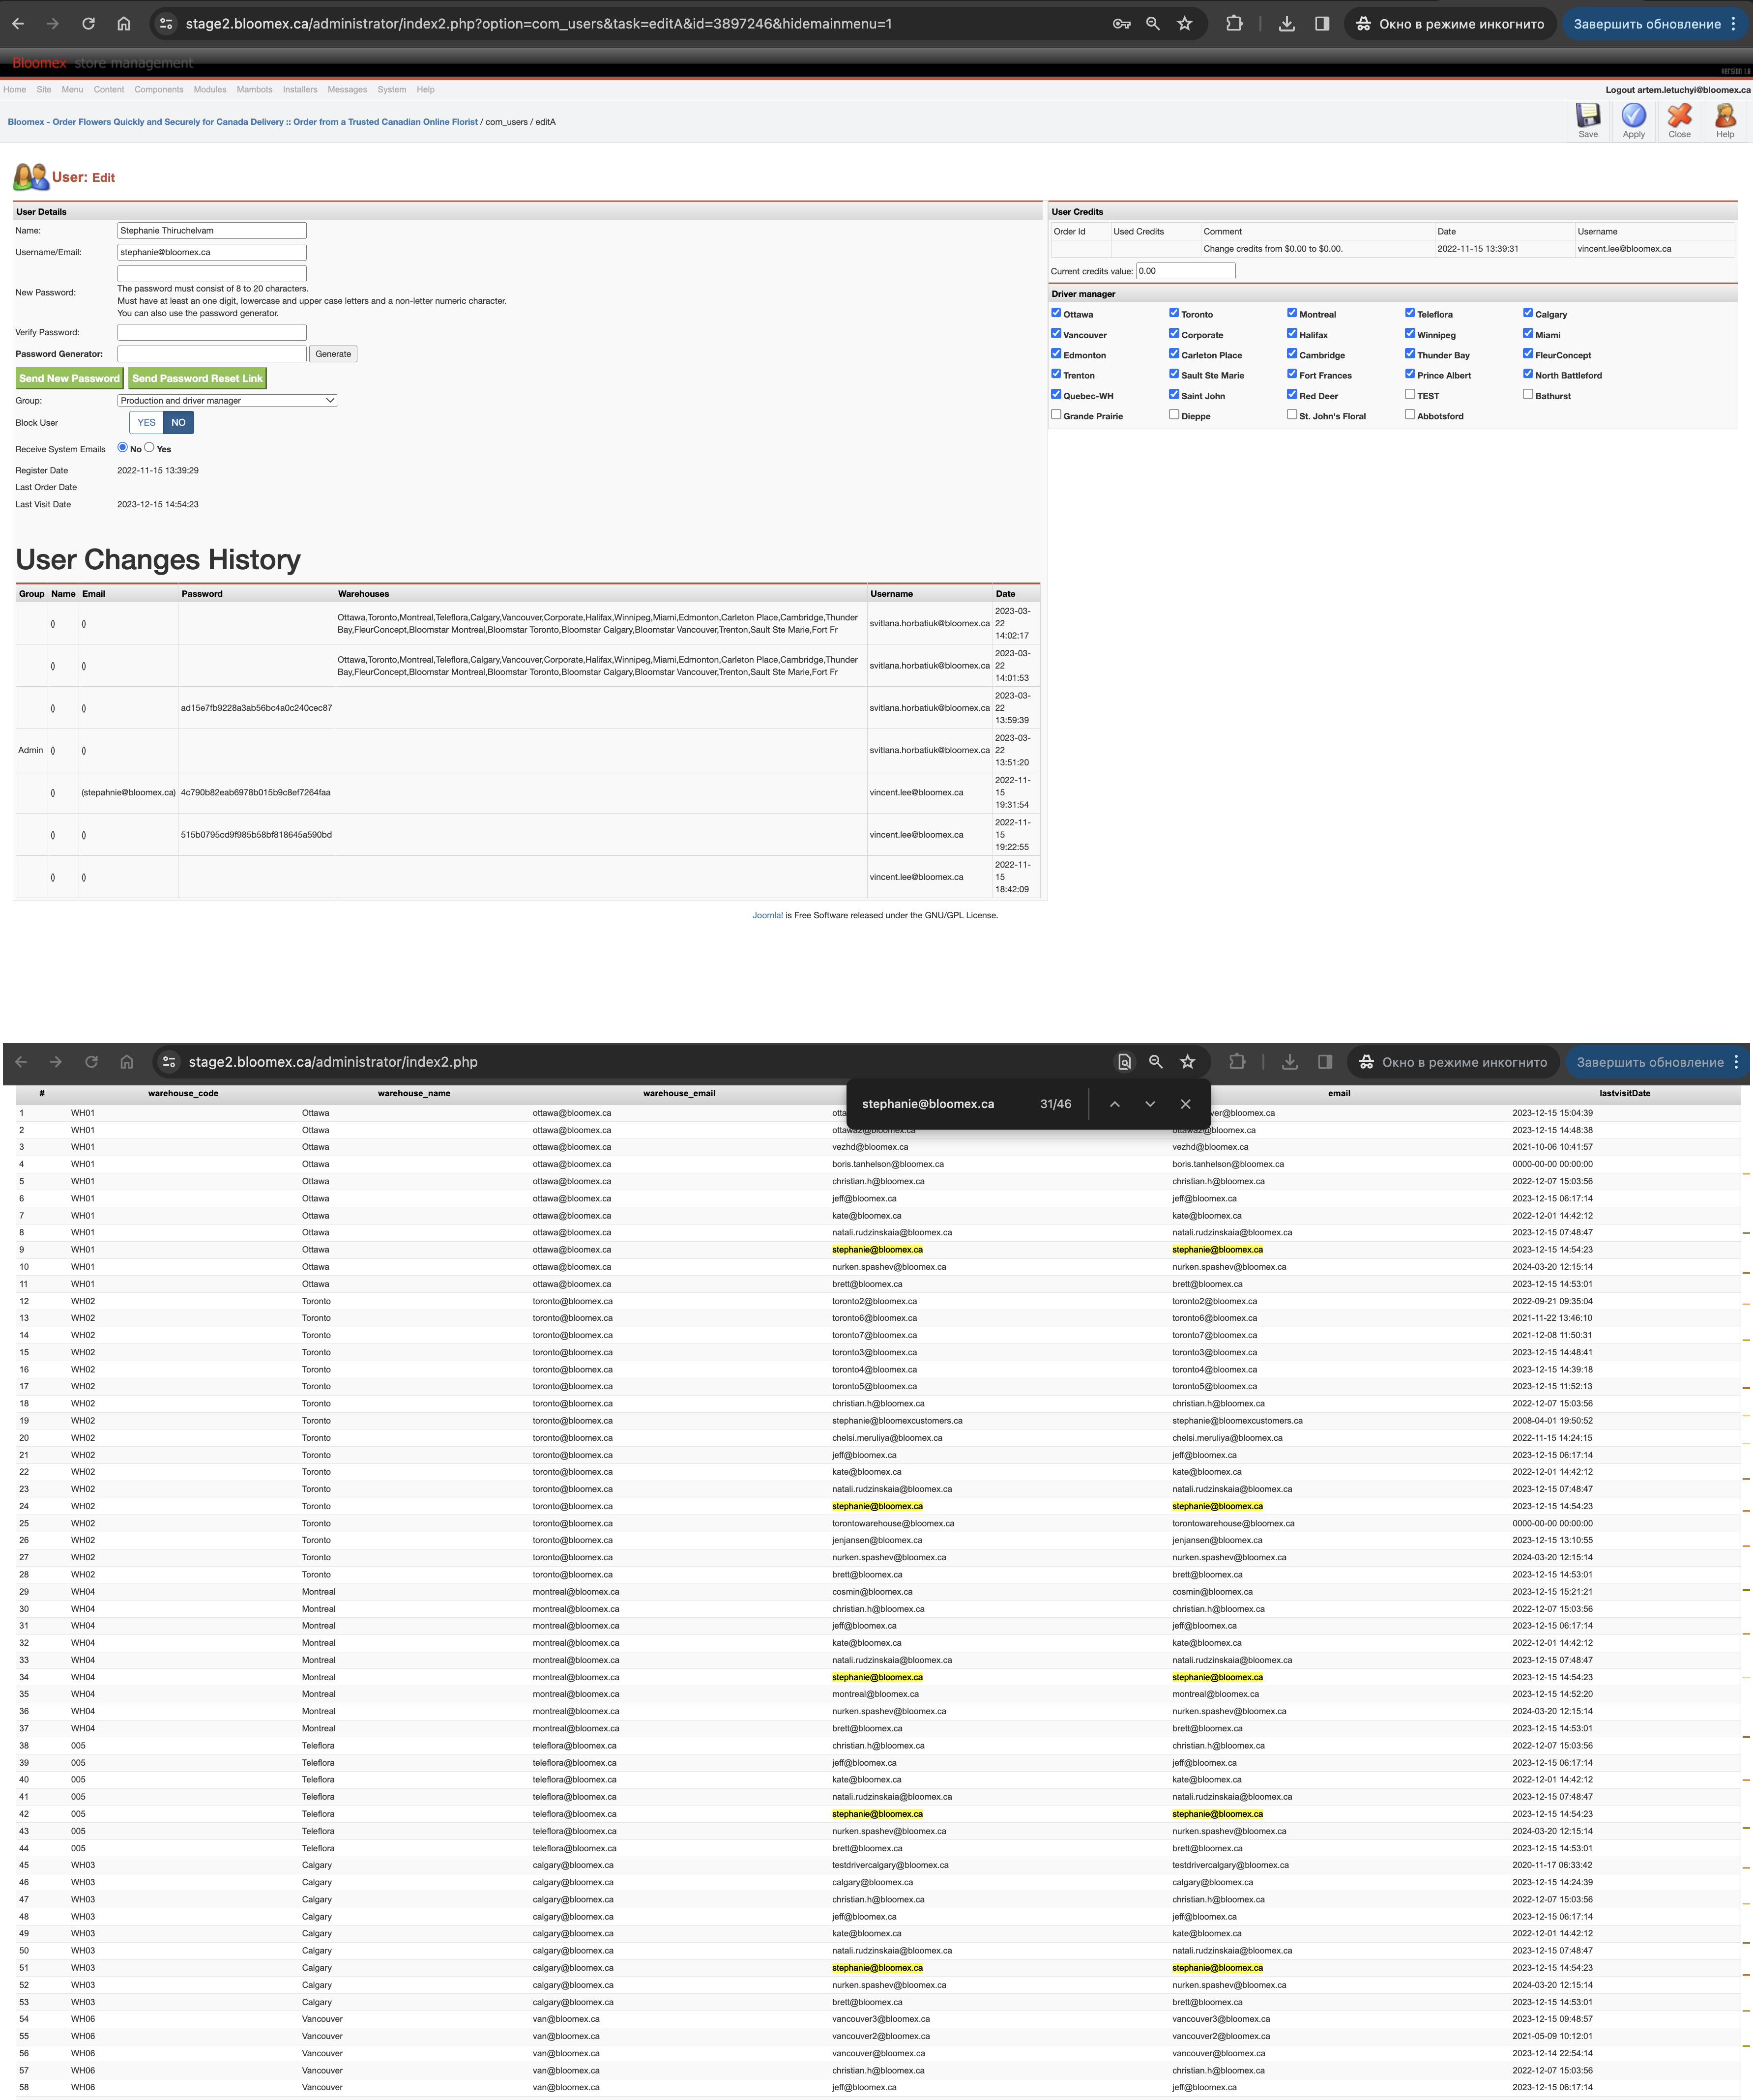1753x2100 pixels.
Task: Open password key icon in top address bar
Action: [1121, 23]
